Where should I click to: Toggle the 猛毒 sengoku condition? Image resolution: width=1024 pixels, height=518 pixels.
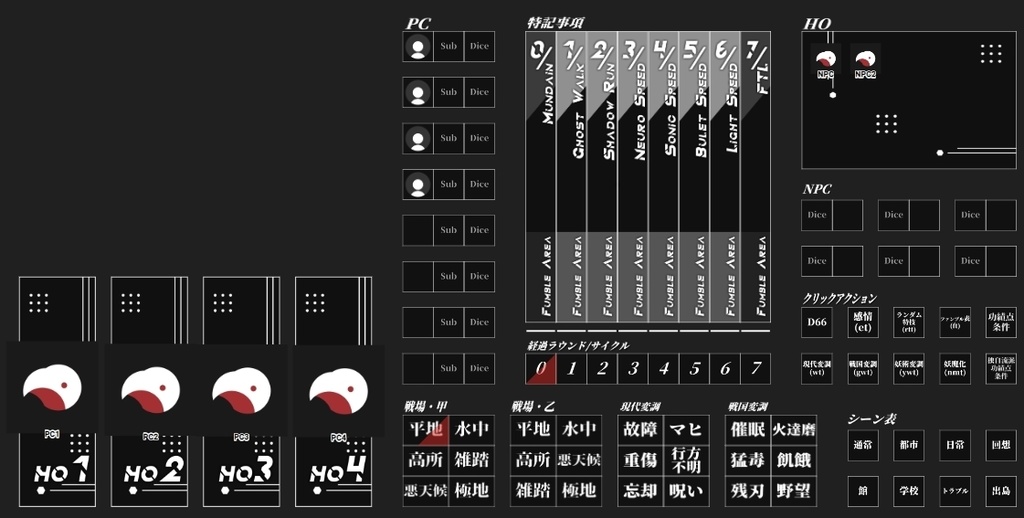[748, 461]
